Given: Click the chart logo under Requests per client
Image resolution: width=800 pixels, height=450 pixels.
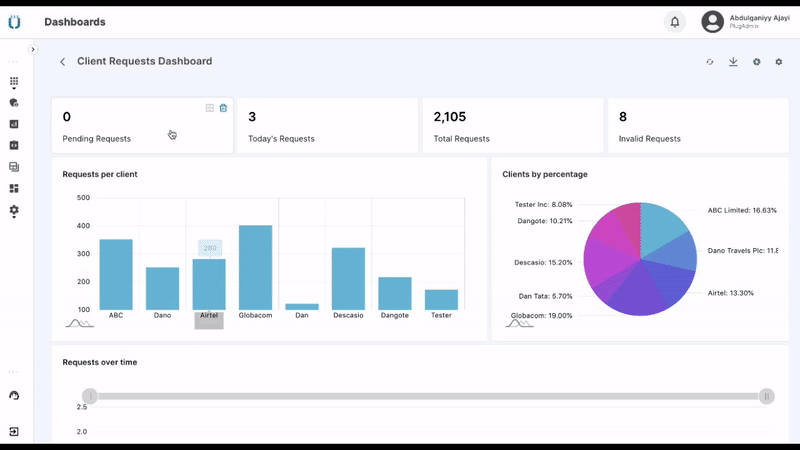Looking at the screenshot, I should pyautogui.click(x=80, y=323).
